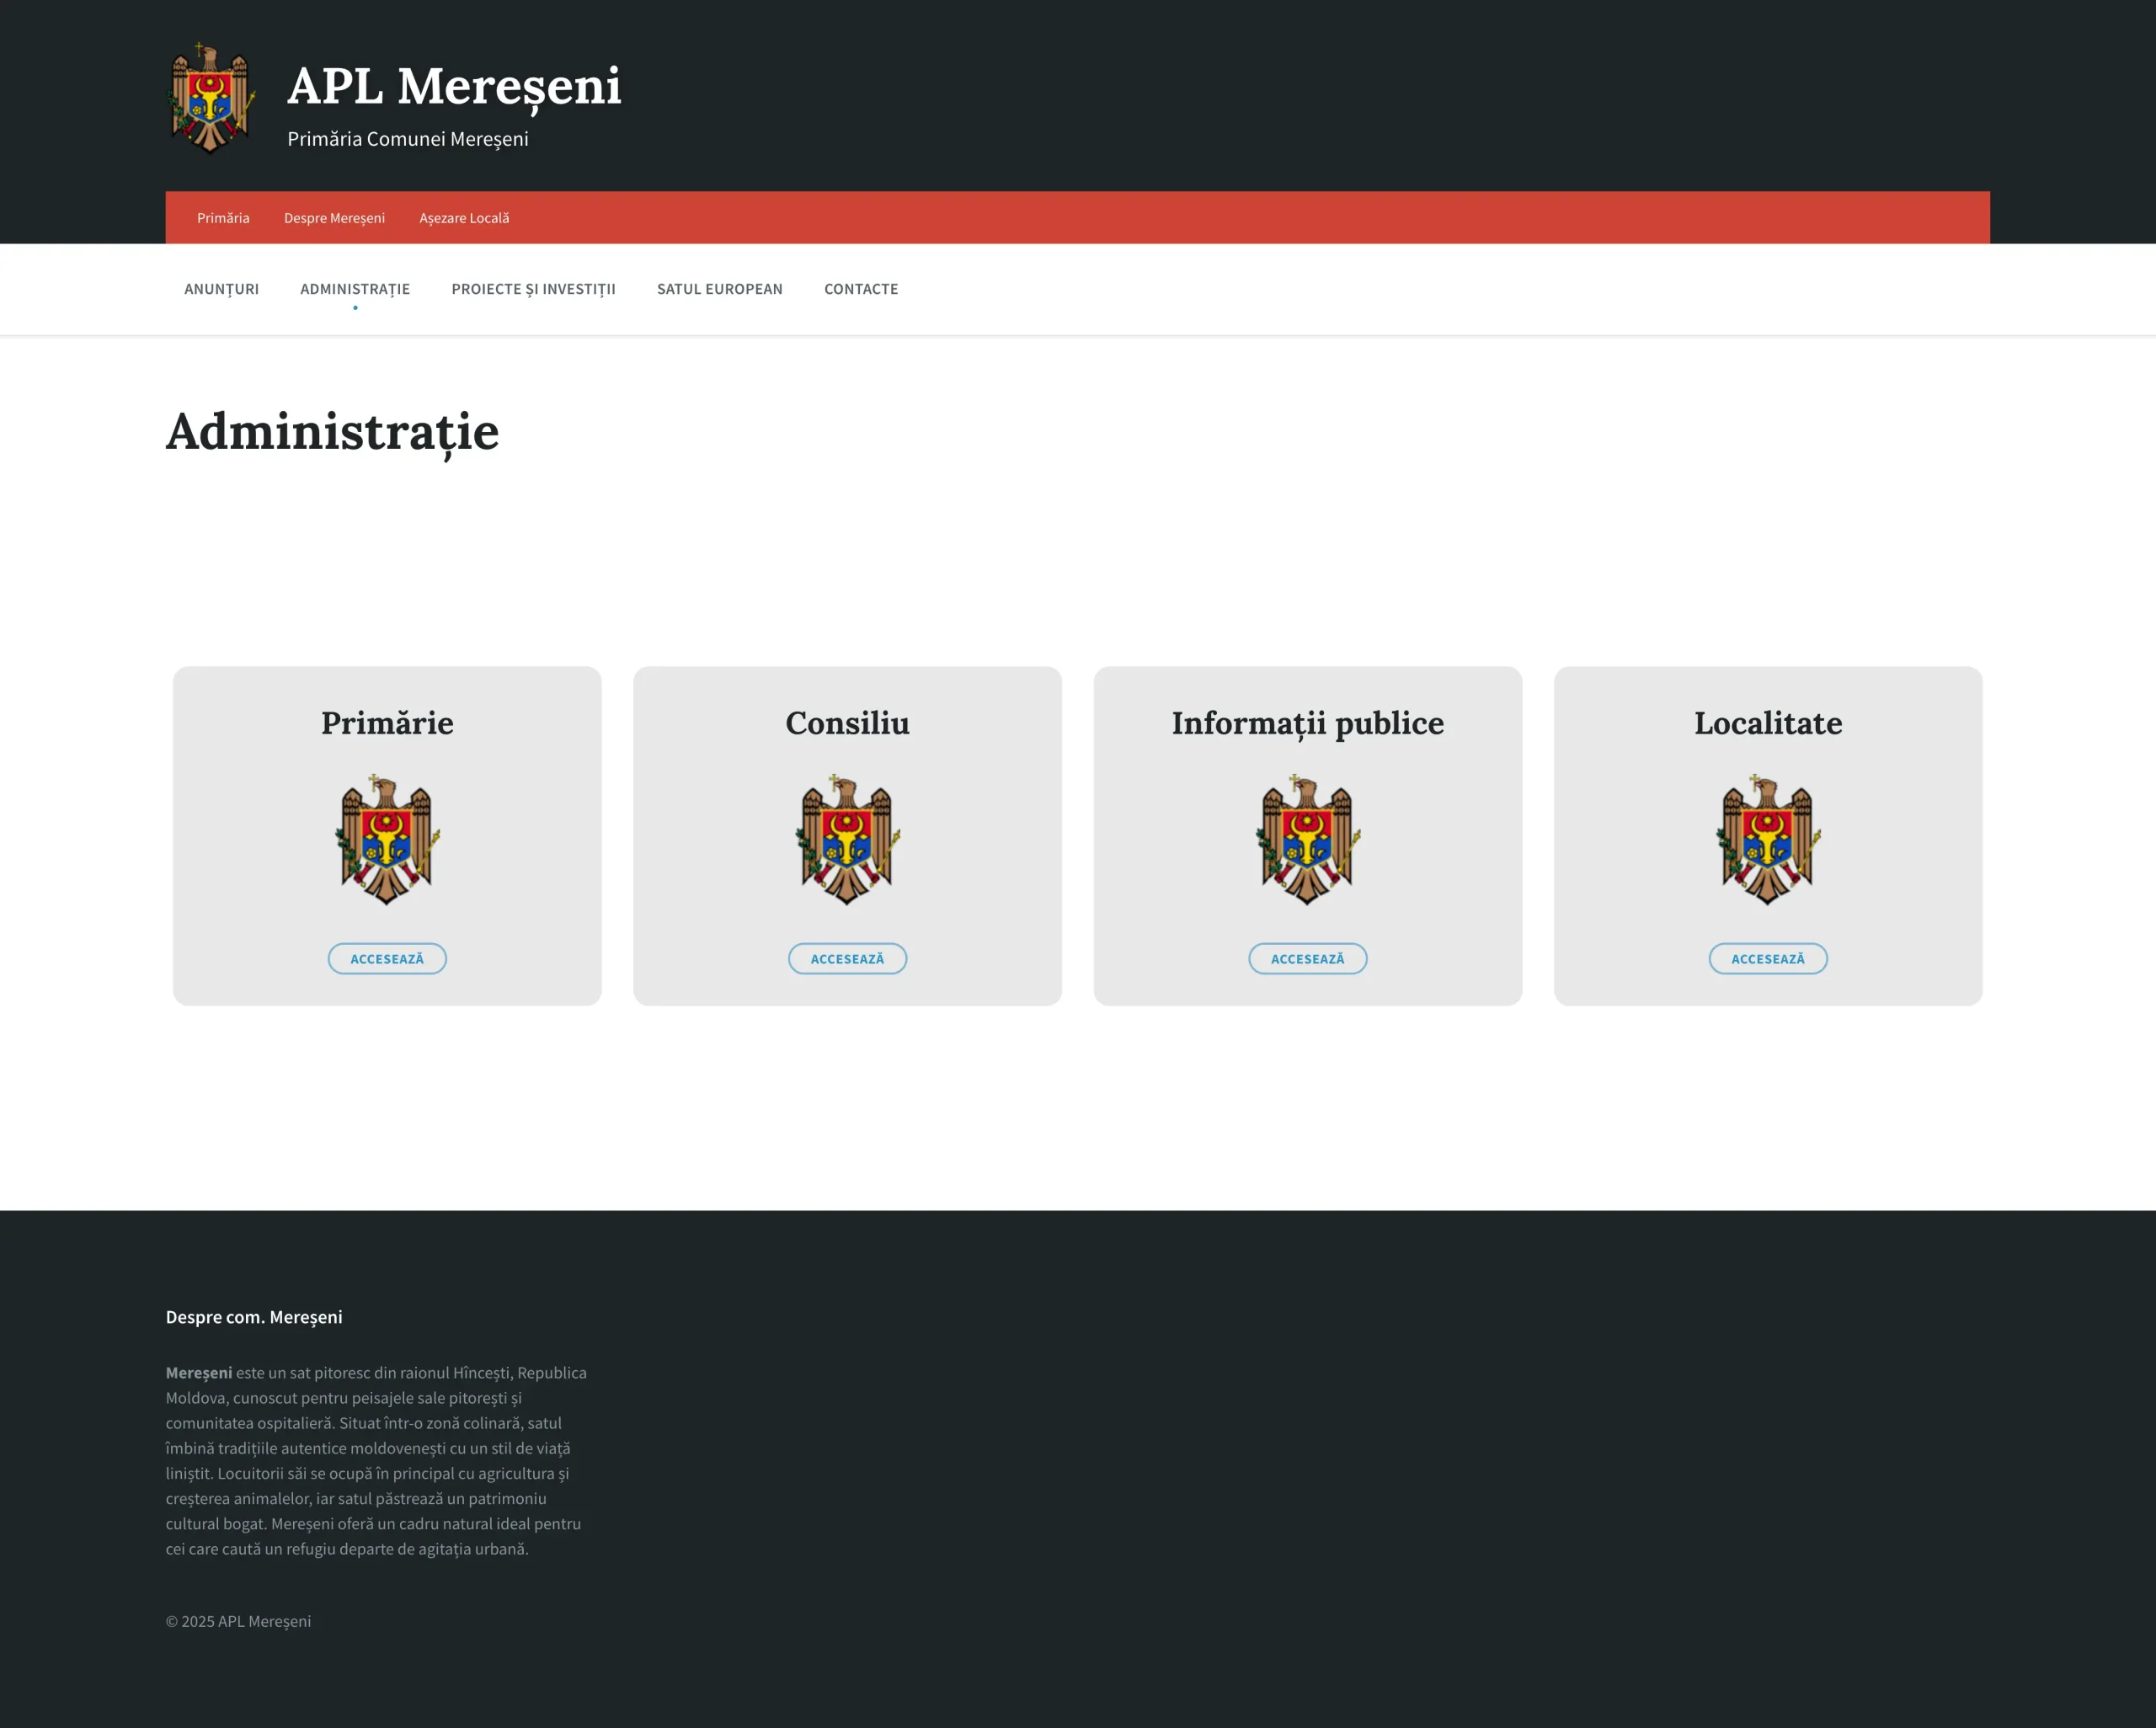Click the emblem in Informații publice card
The width and height of the screenshot is (2156, 1728).
tap(1307, 840)
